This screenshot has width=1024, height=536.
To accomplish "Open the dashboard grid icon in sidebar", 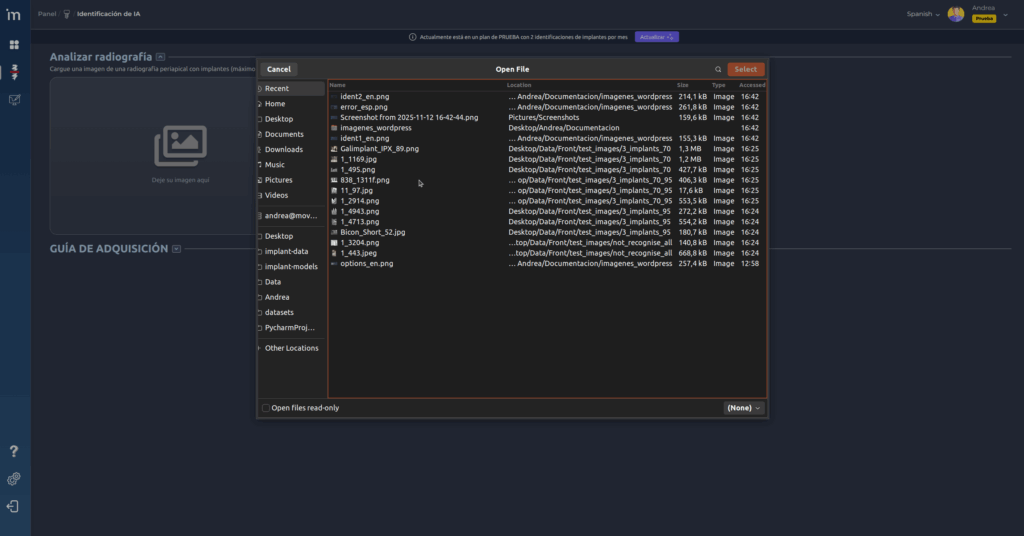I will 14,45.
